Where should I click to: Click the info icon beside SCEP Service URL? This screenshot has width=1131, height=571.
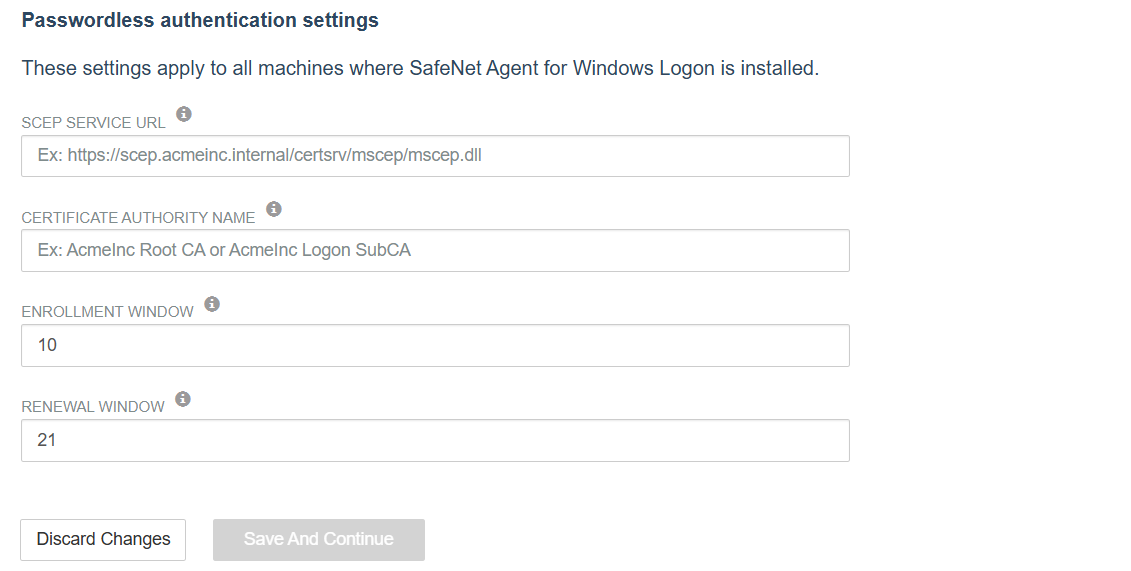[x=184, y=114]
